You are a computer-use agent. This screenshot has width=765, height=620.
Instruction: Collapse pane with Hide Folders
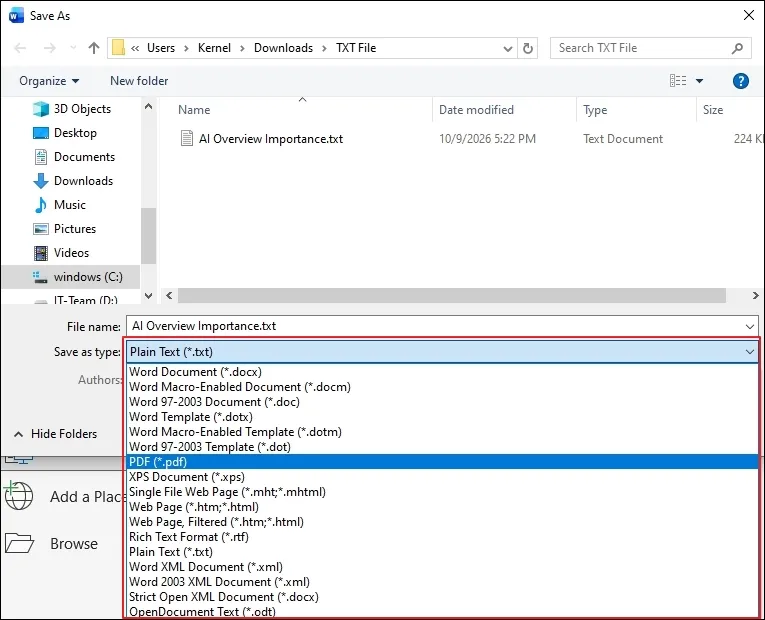click(56, 434)
